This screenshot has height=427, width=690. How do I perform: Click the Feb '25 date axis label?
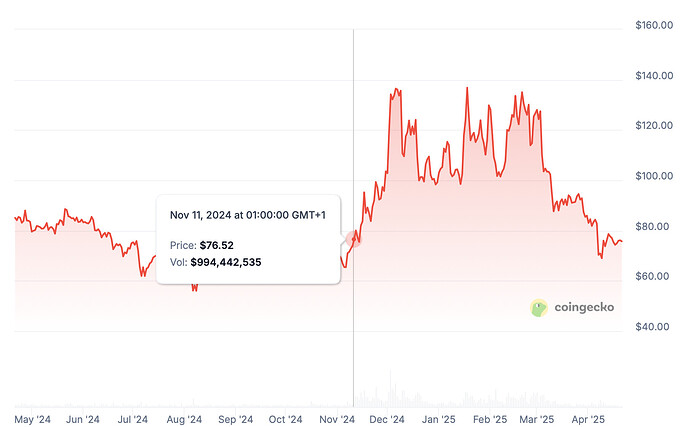point(490,420)
